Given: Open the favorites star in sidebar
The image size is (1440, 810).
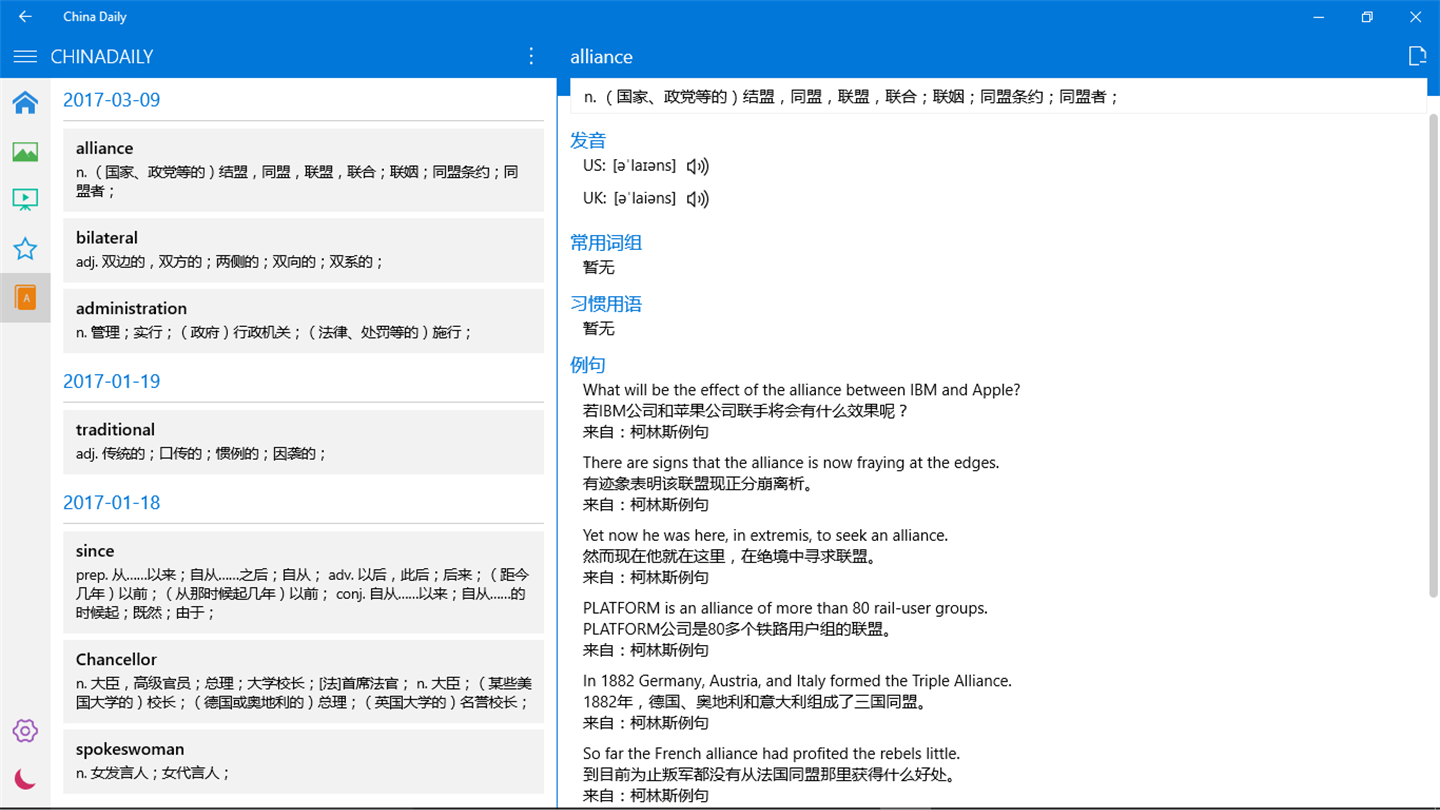Looking at the screenshot, I should (x=25, y=249).
